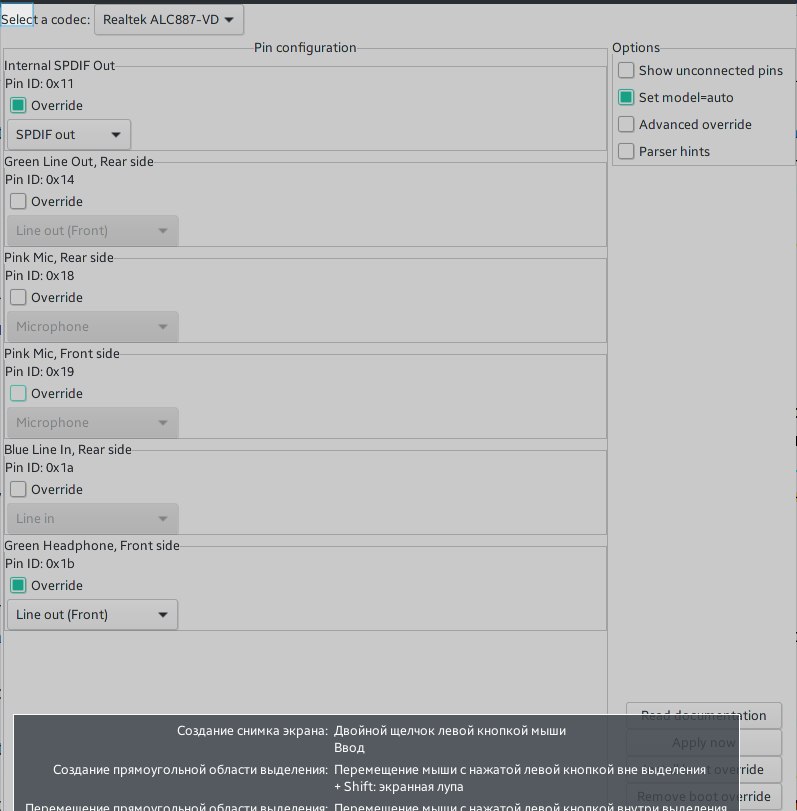
Task: Click the 'Pin ID: 0x1b' text
Action: click(x=39, y=564)
